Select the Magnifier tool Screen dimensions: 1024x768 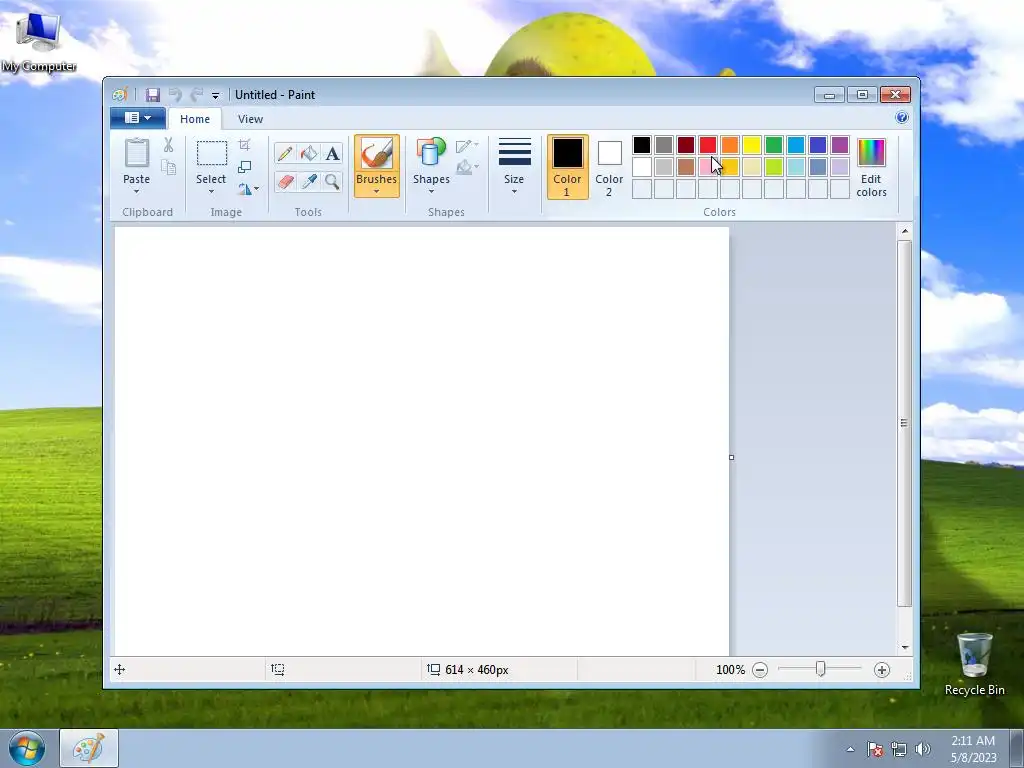click(x=332, y=181)
